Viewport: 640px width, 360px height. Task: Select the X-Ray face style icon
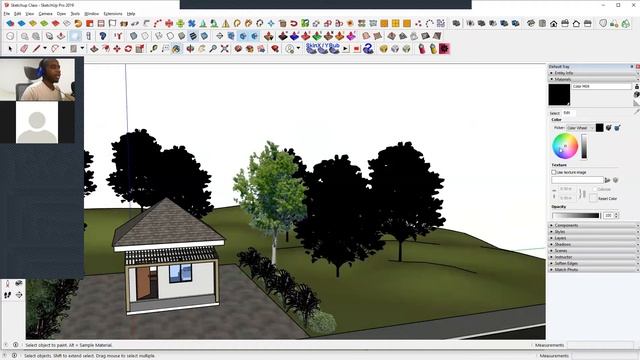133,36
